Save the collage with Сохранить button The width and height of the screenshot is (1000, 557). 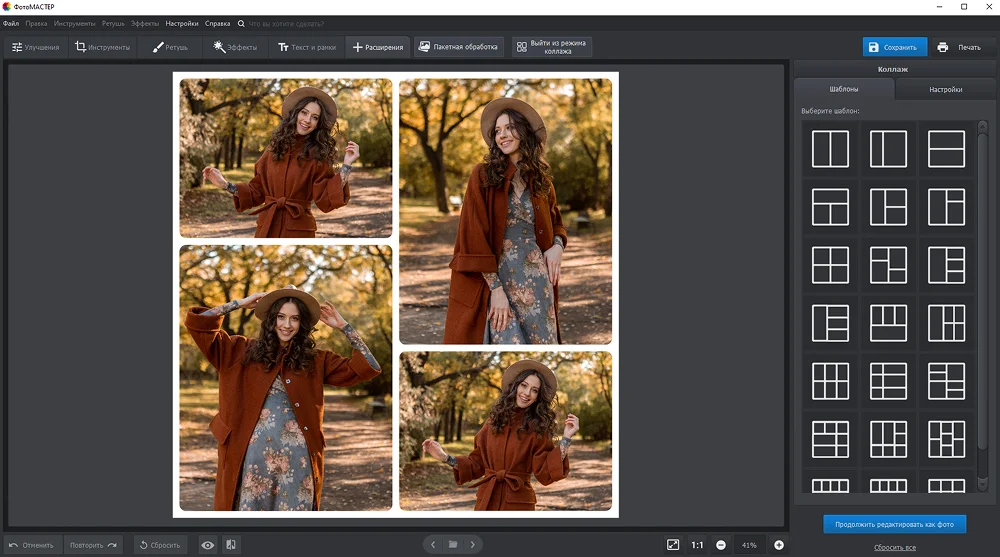pyautogui.click(x=895, y=47)
